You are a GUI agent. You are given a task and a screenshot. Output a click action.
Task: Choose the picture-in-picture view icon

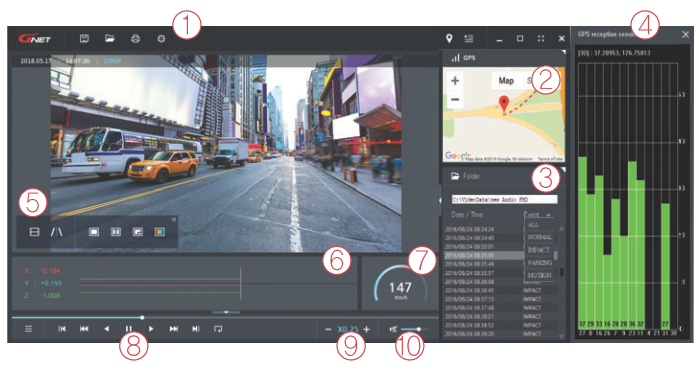point(138,232)
